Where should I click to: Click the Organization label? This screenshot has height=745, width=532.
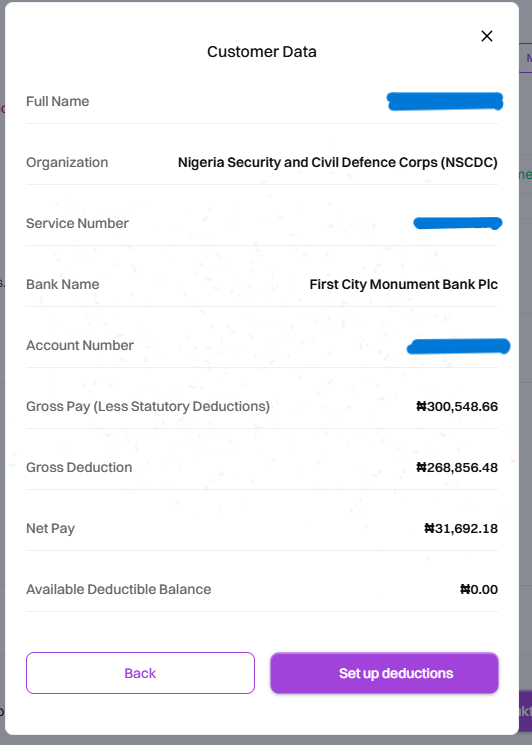click(x=67, y=162)
